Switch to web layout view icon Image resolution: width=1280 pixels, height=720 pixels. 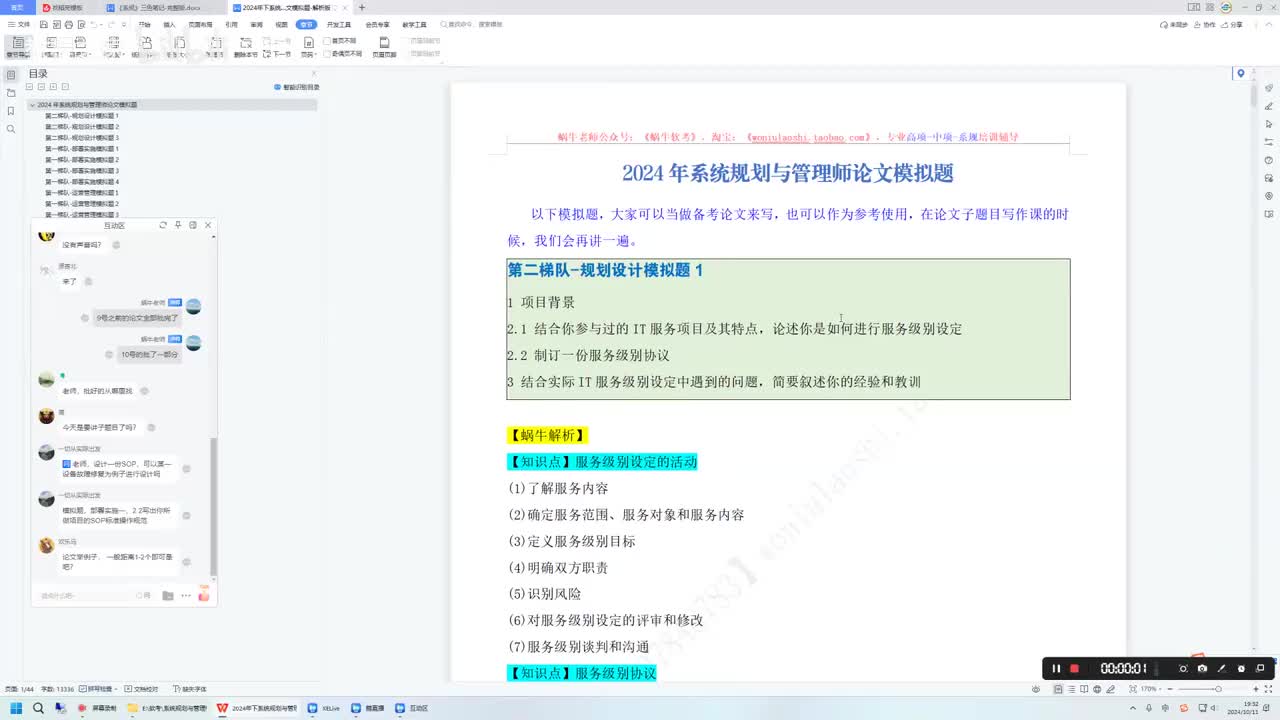(1098, 689)
